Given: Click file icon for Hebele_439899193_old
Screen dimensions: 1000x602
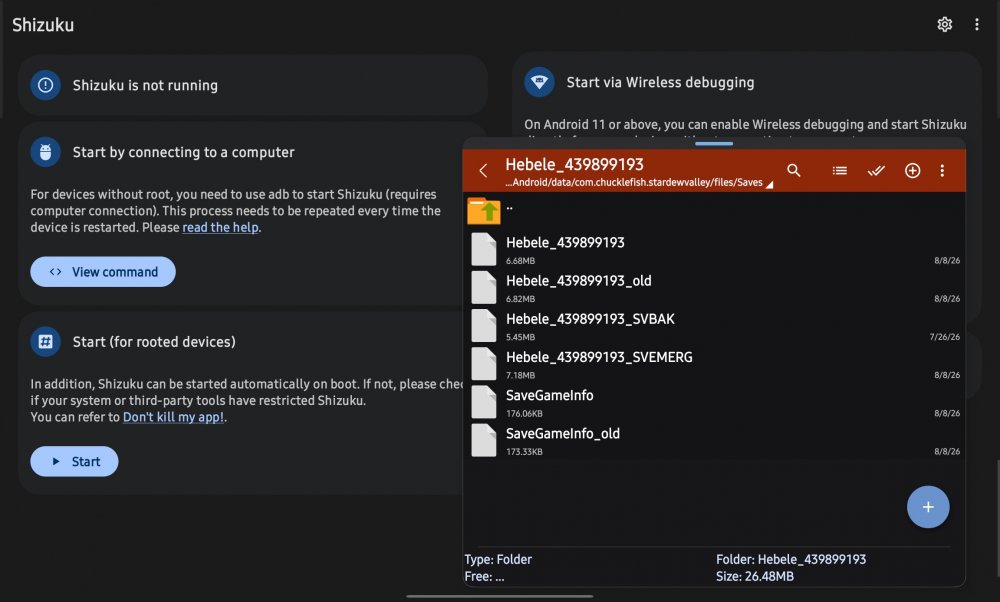Looking at the screenshot, I should tap(483, 287).
